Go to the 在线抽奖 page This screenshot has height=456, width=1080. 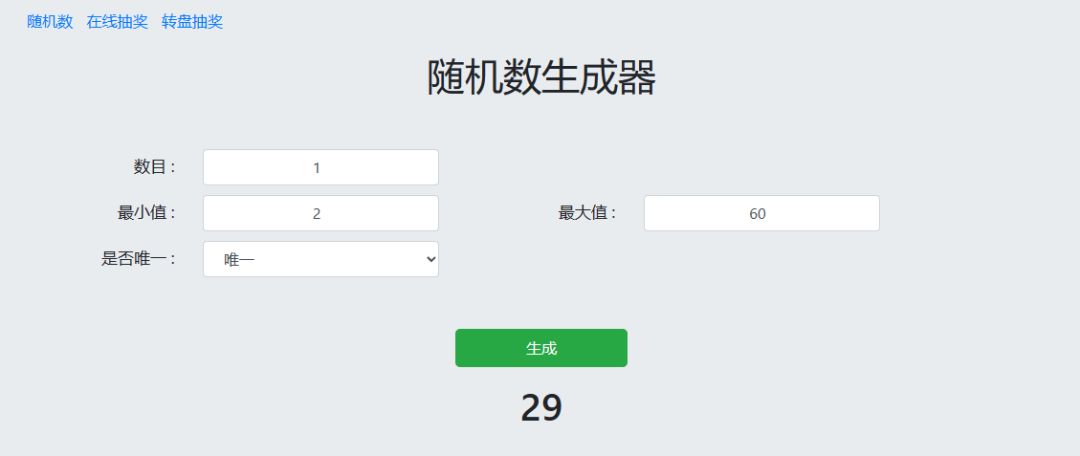click(x=117, y=22)
